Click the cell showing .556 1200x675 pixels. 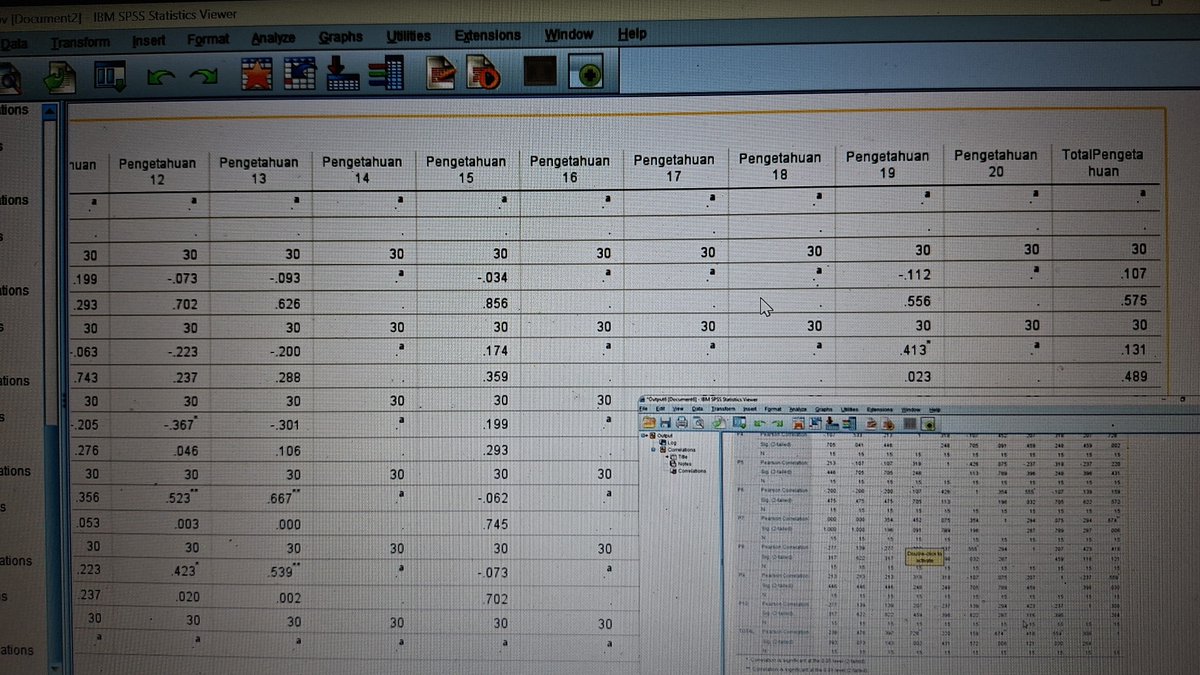[x=917, y=300]
